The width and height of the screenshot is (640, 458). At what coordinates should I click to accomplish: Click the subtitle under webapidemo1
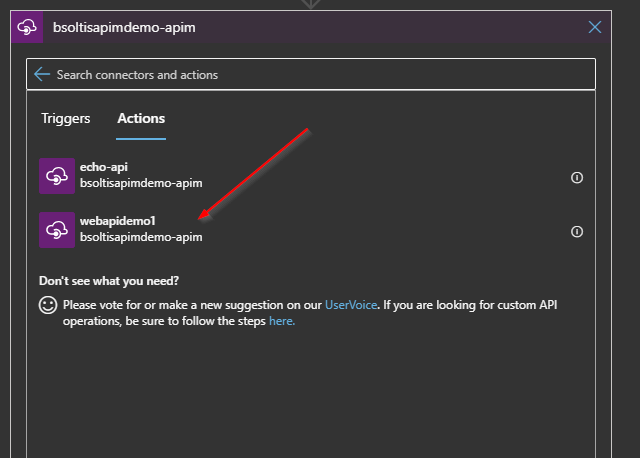(x=141, y=238)
